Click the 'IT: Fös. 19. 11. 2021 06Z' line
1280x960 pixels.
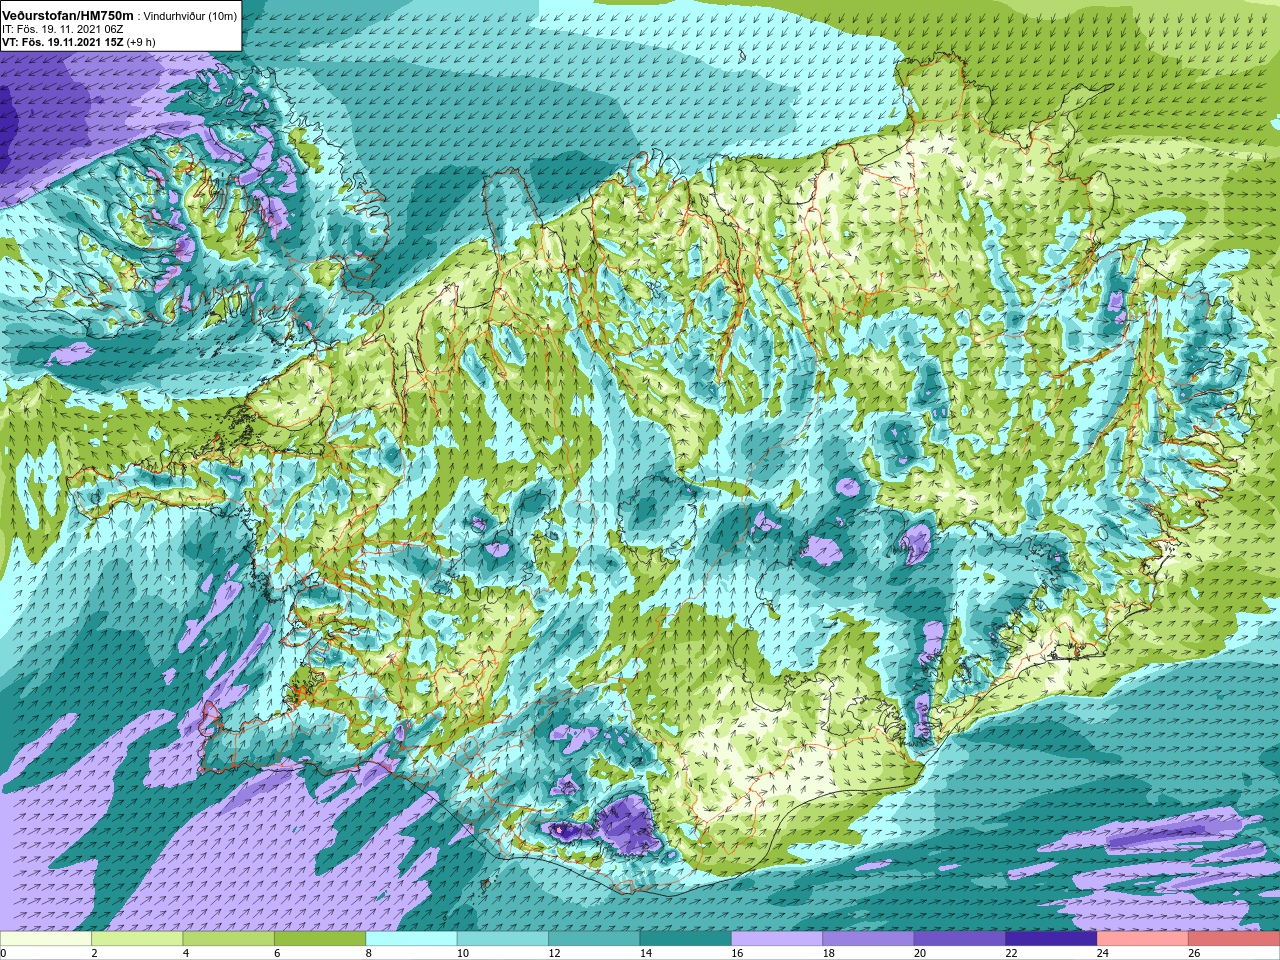click(x=63, y=30)
